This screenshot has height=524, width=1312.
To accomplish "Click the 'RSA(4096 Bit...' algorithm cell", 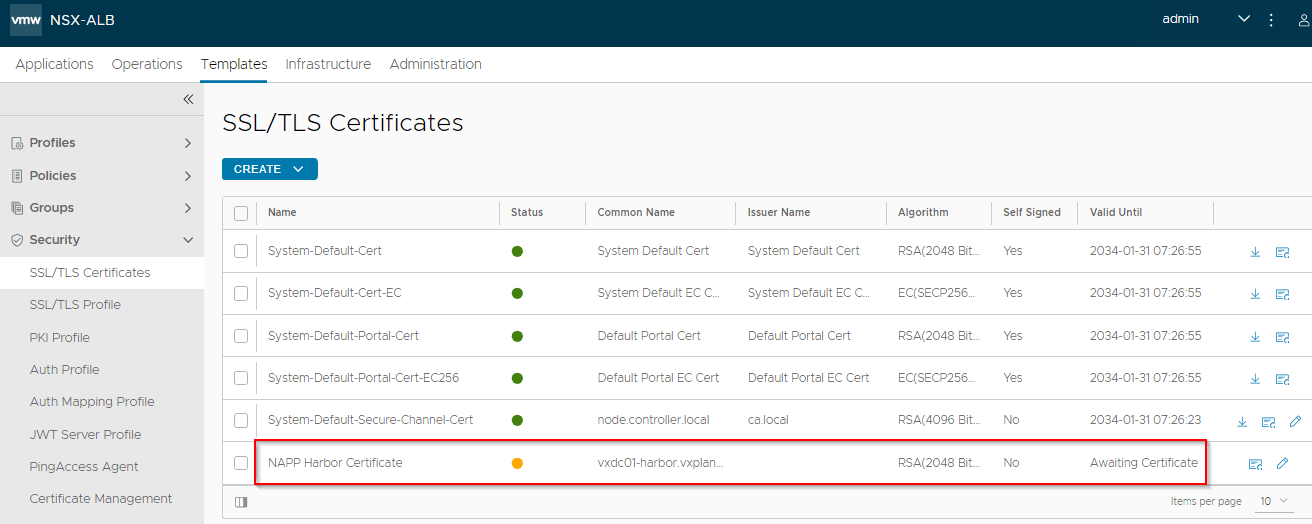I will coord(939,420).
